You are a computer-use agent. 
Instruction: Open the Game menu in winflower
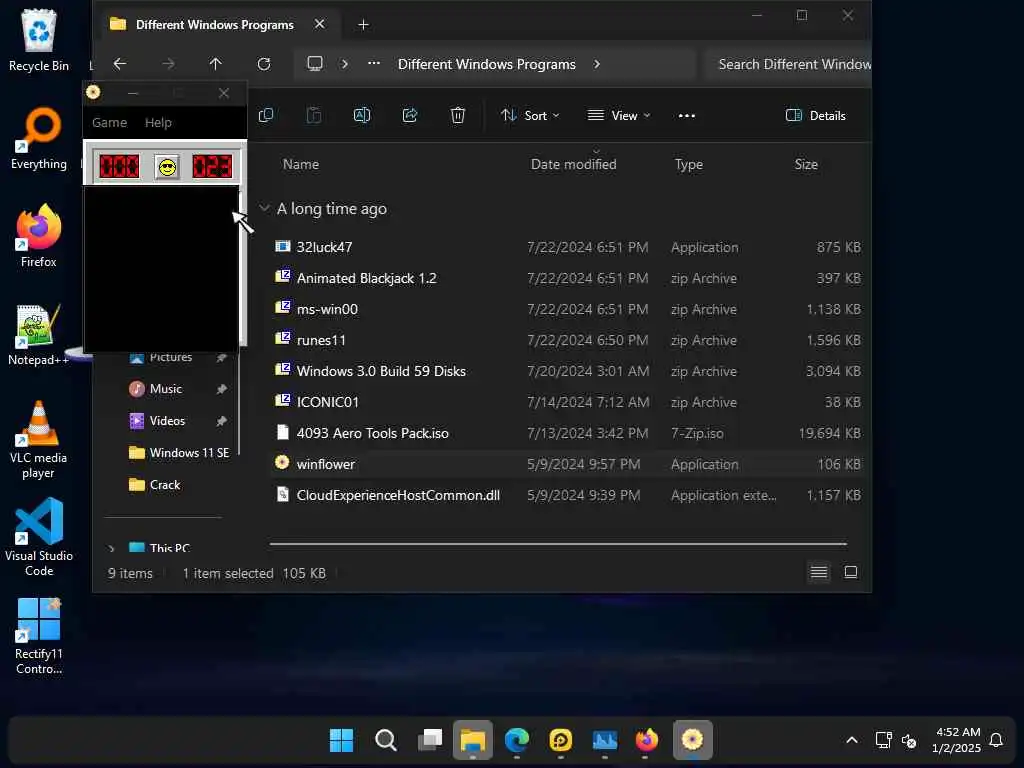109,122
